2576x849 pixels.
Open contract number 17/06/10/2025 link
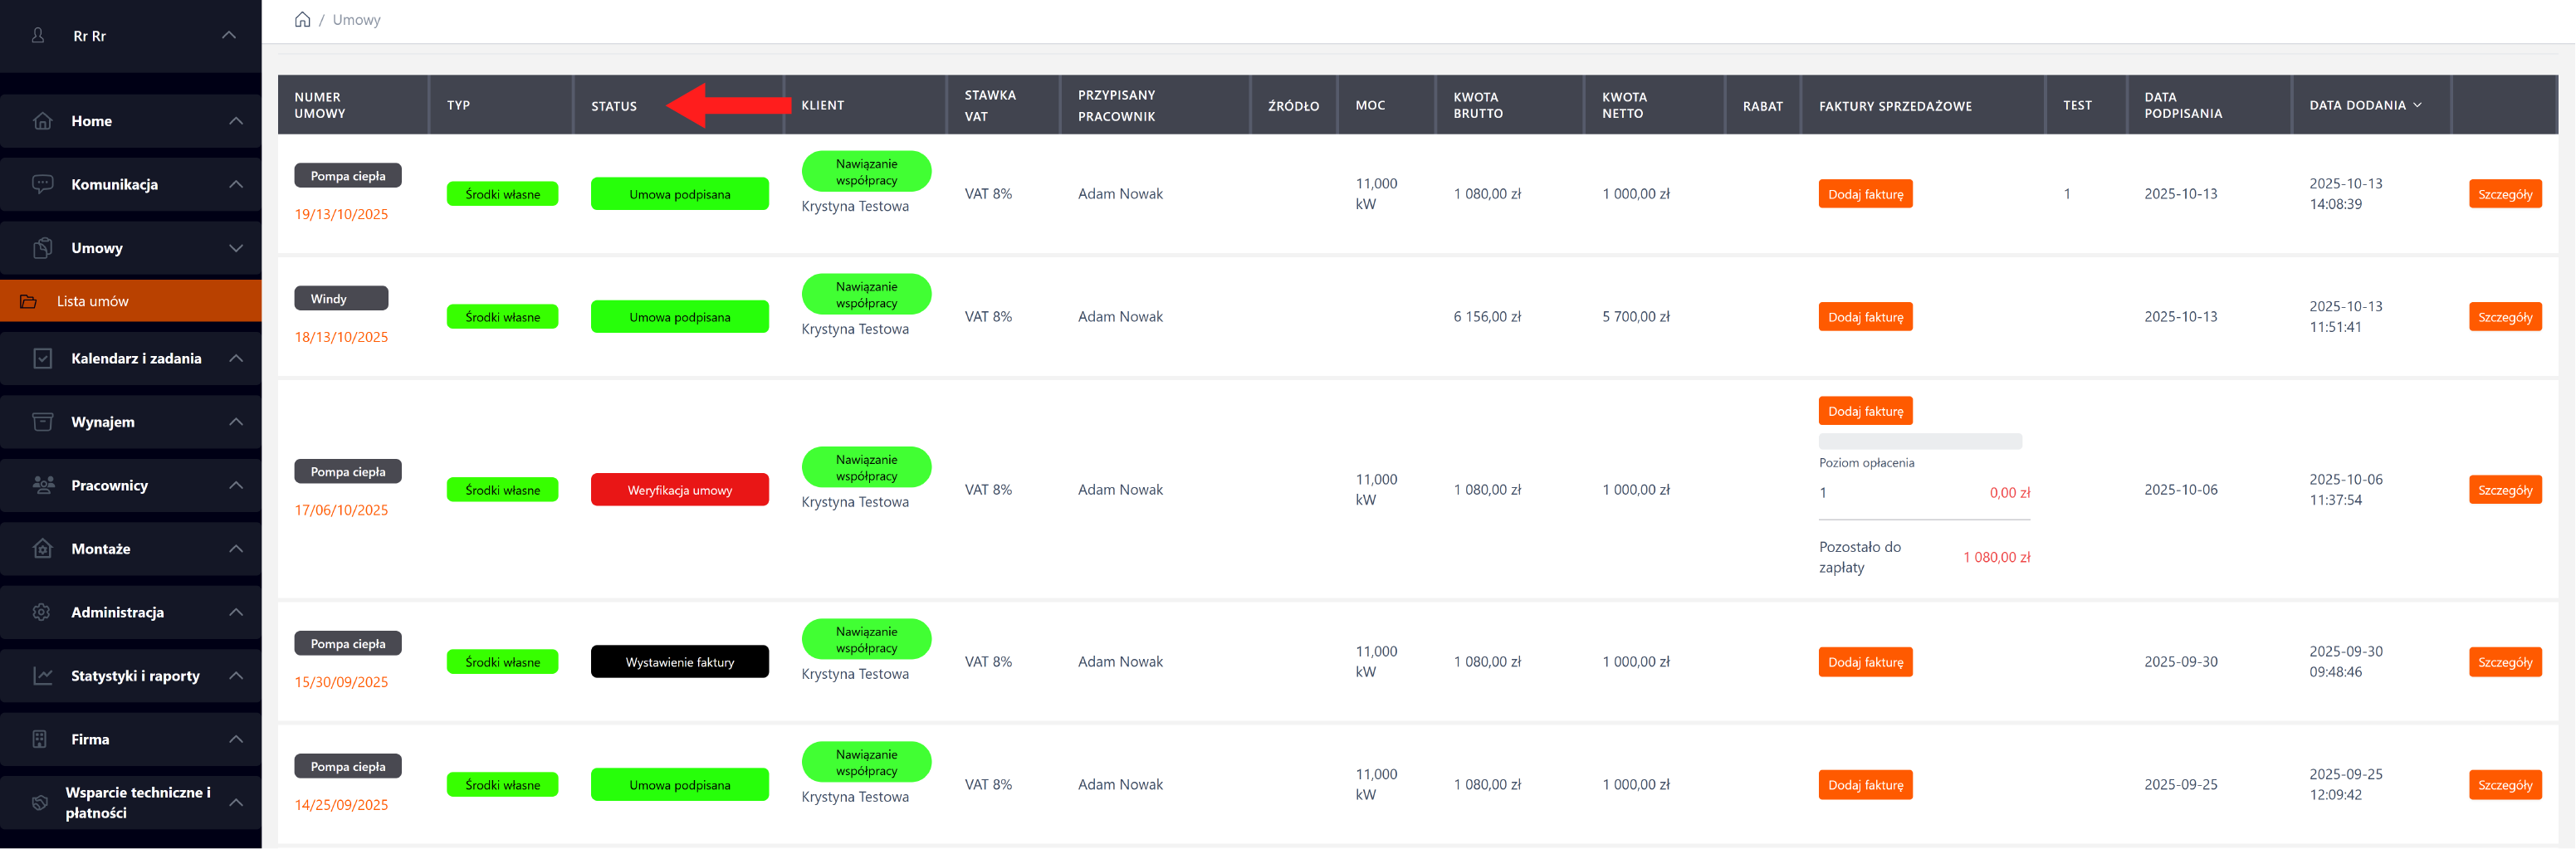(x=341, y=510)
